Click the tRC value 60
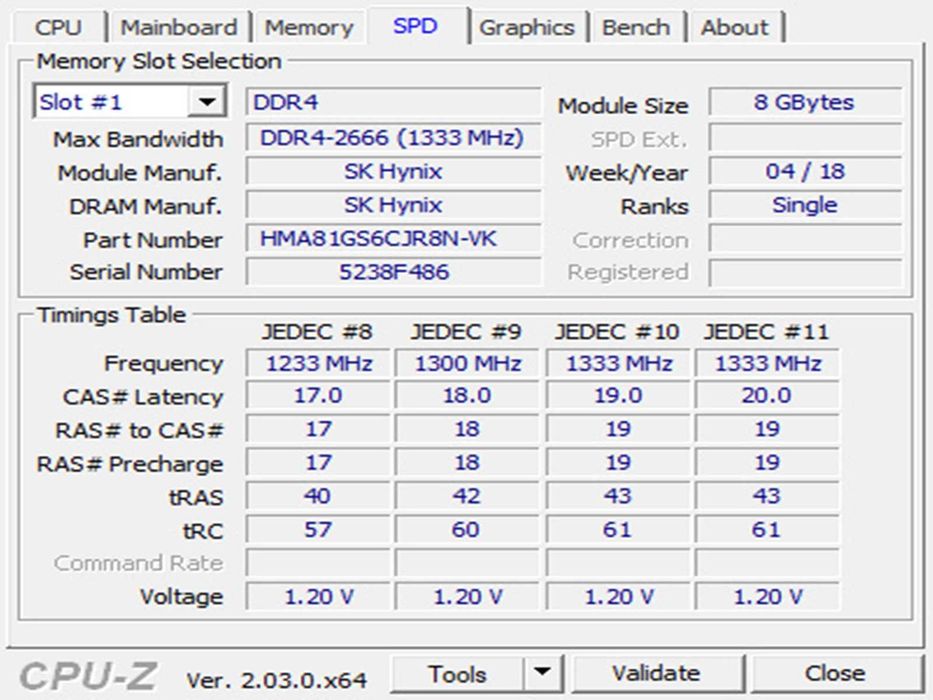The width and height of the screenshot is (933, 700). point(467,529)
